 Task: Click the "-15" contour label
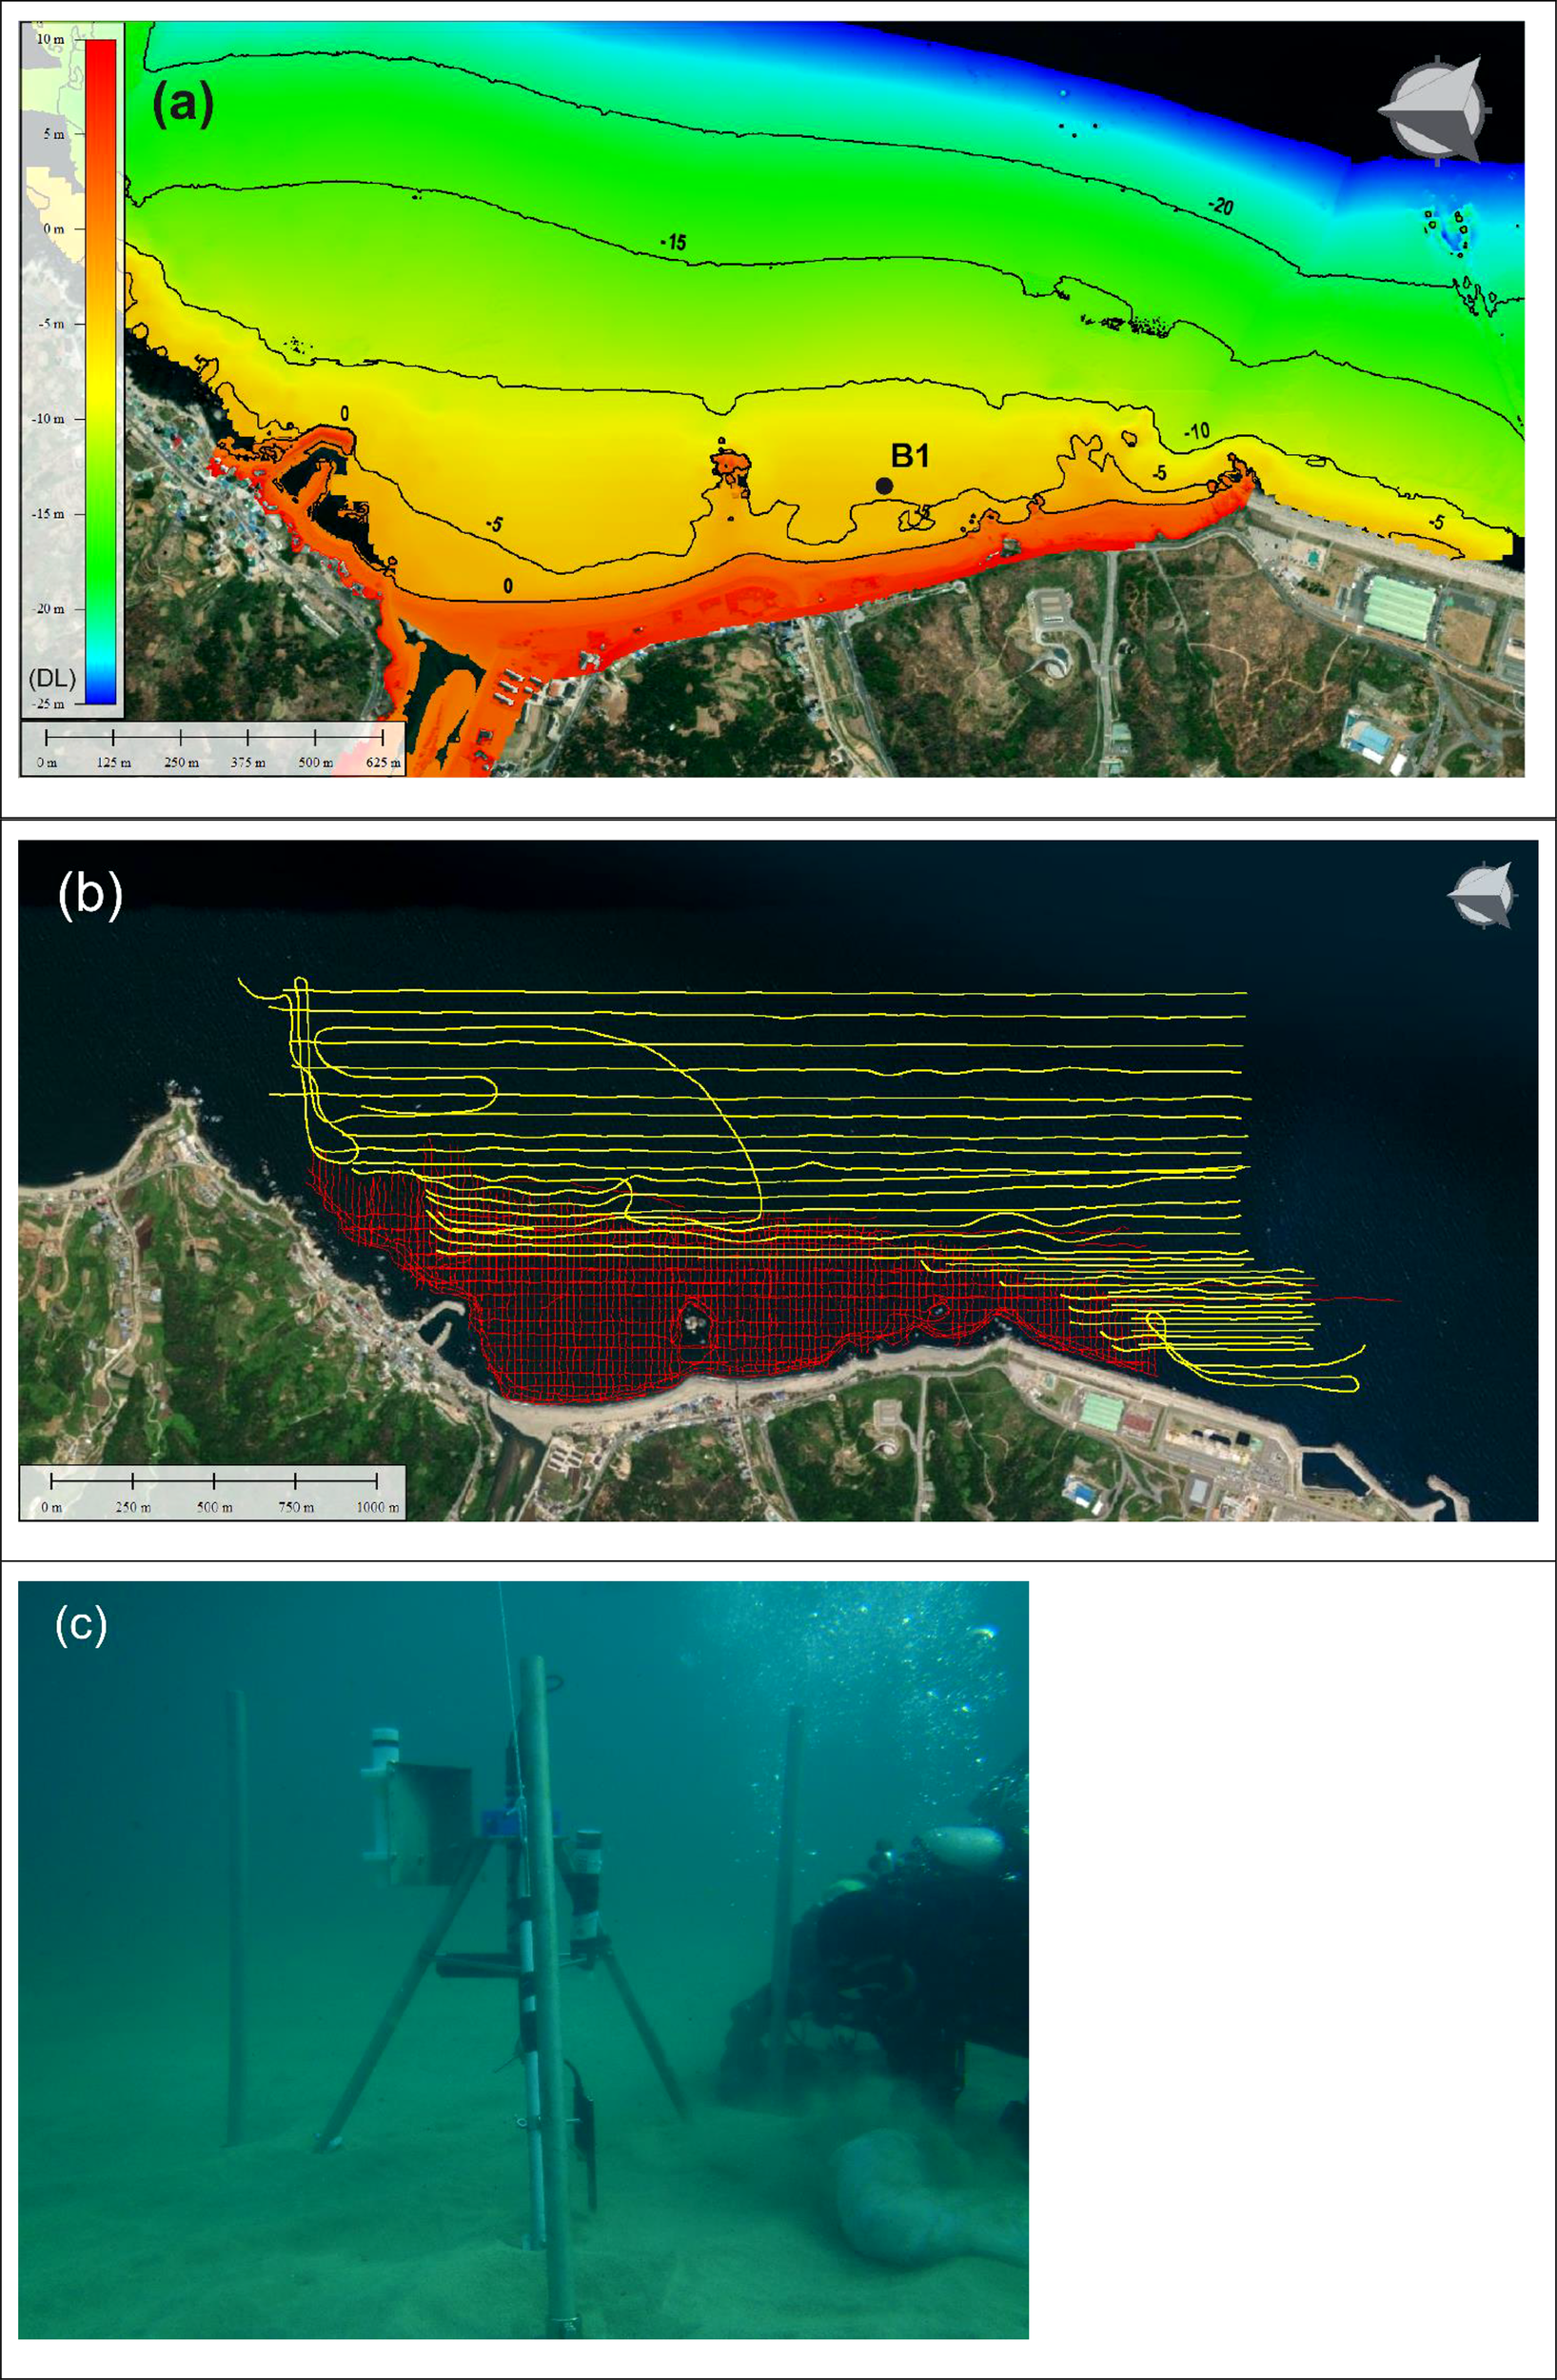tap(673, 242)
